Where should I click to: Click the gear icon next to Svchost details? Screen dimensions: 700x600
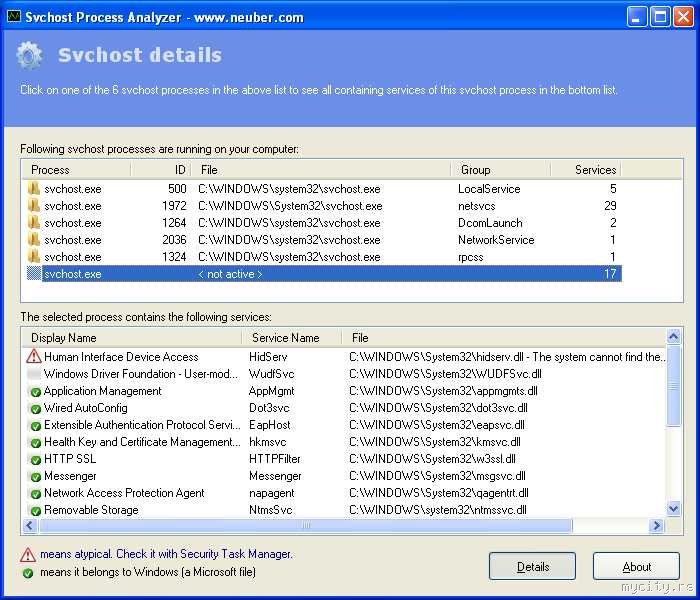(x=30, y=56)
